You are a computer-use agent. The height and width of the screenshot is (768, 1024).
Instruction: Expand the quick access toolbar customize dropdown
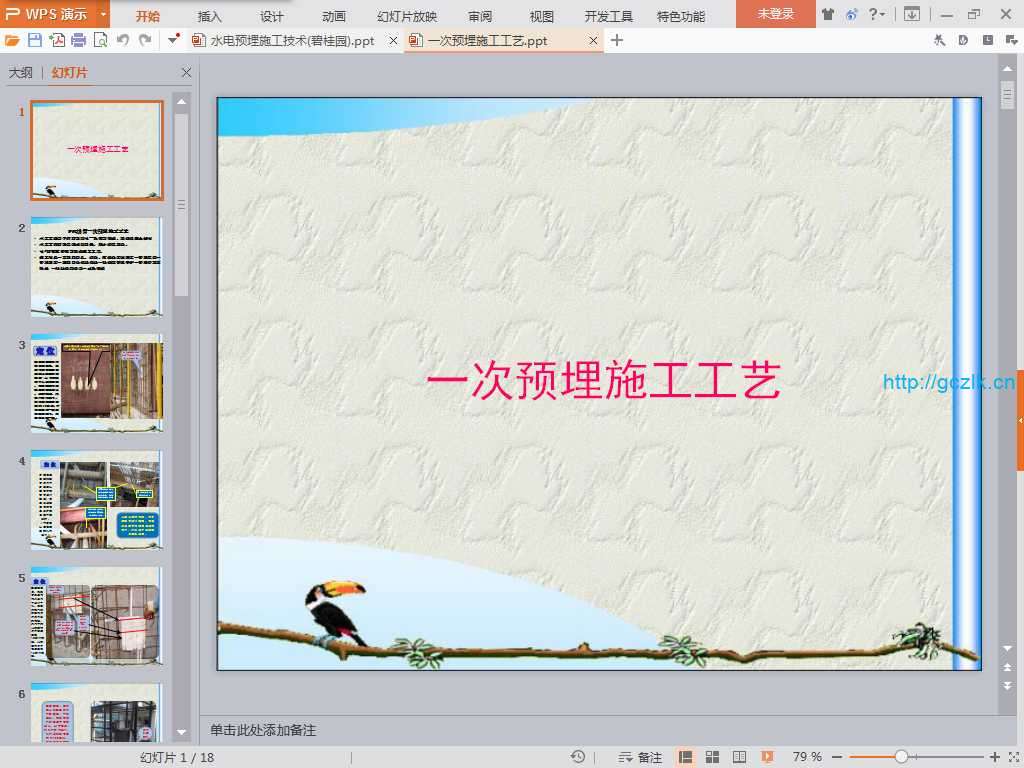pyautogui.click(x=173, y=40)
